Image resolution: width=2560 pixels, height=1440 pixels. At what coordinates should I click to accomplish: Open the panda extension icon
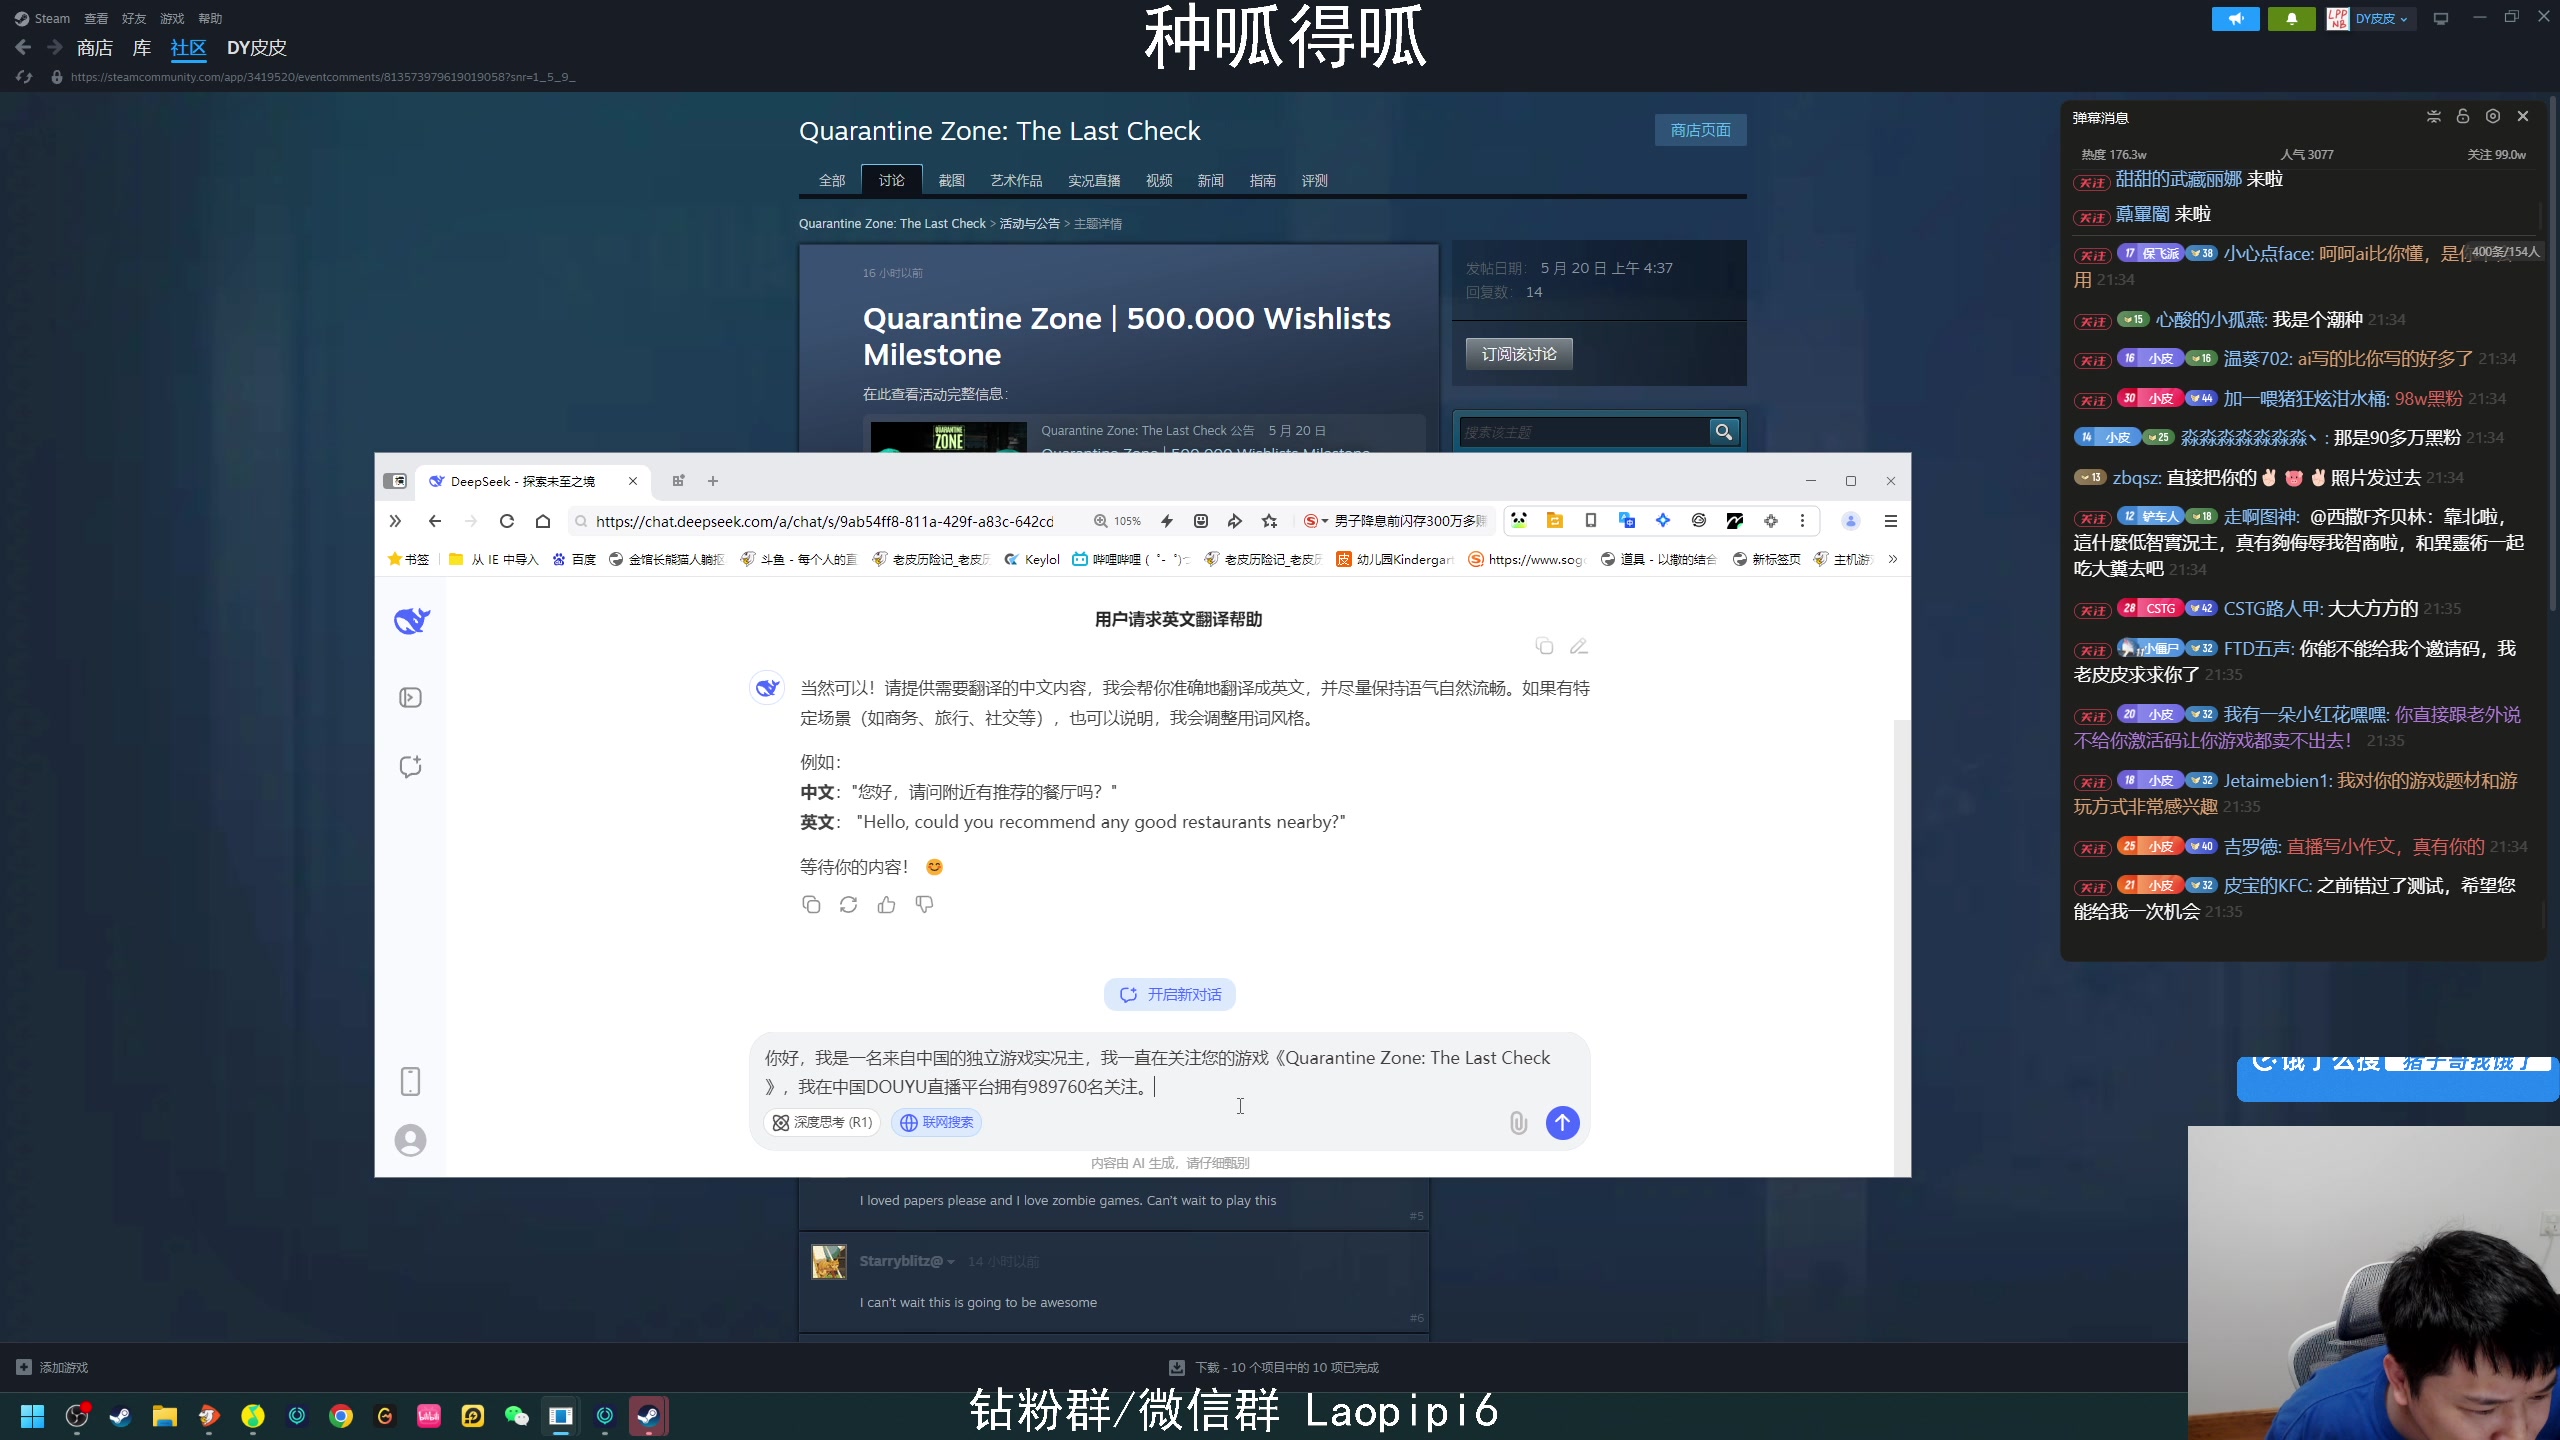[1519, 520]
